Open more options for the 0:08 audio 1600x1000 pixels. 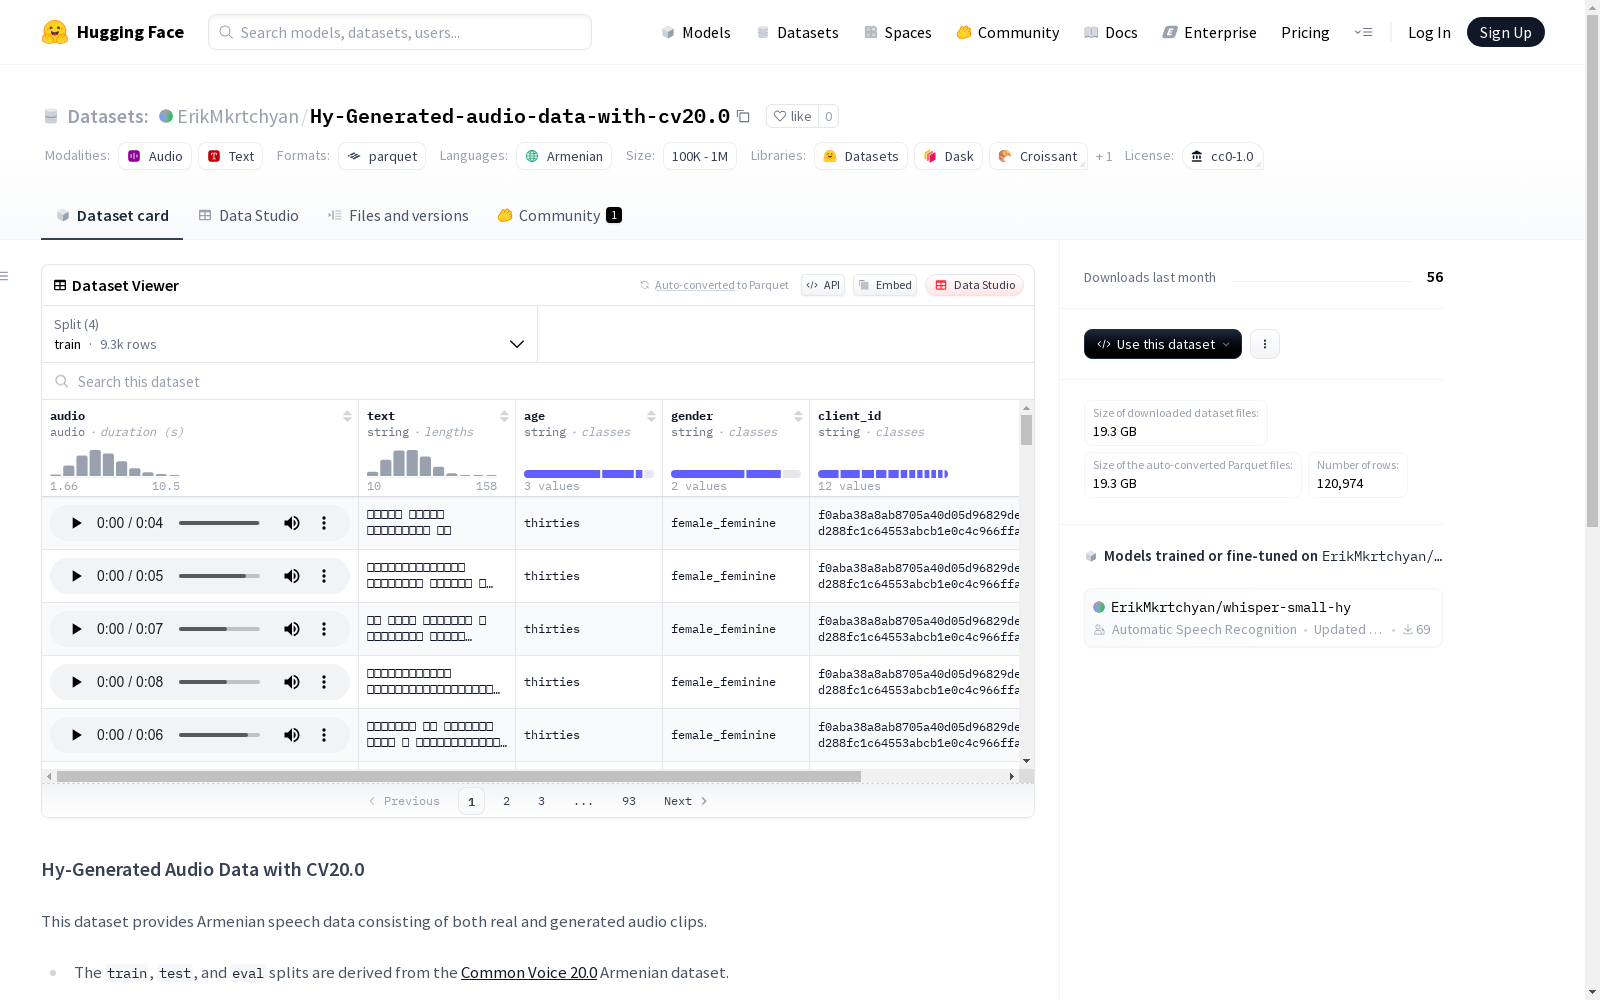(x=324, y=682)
